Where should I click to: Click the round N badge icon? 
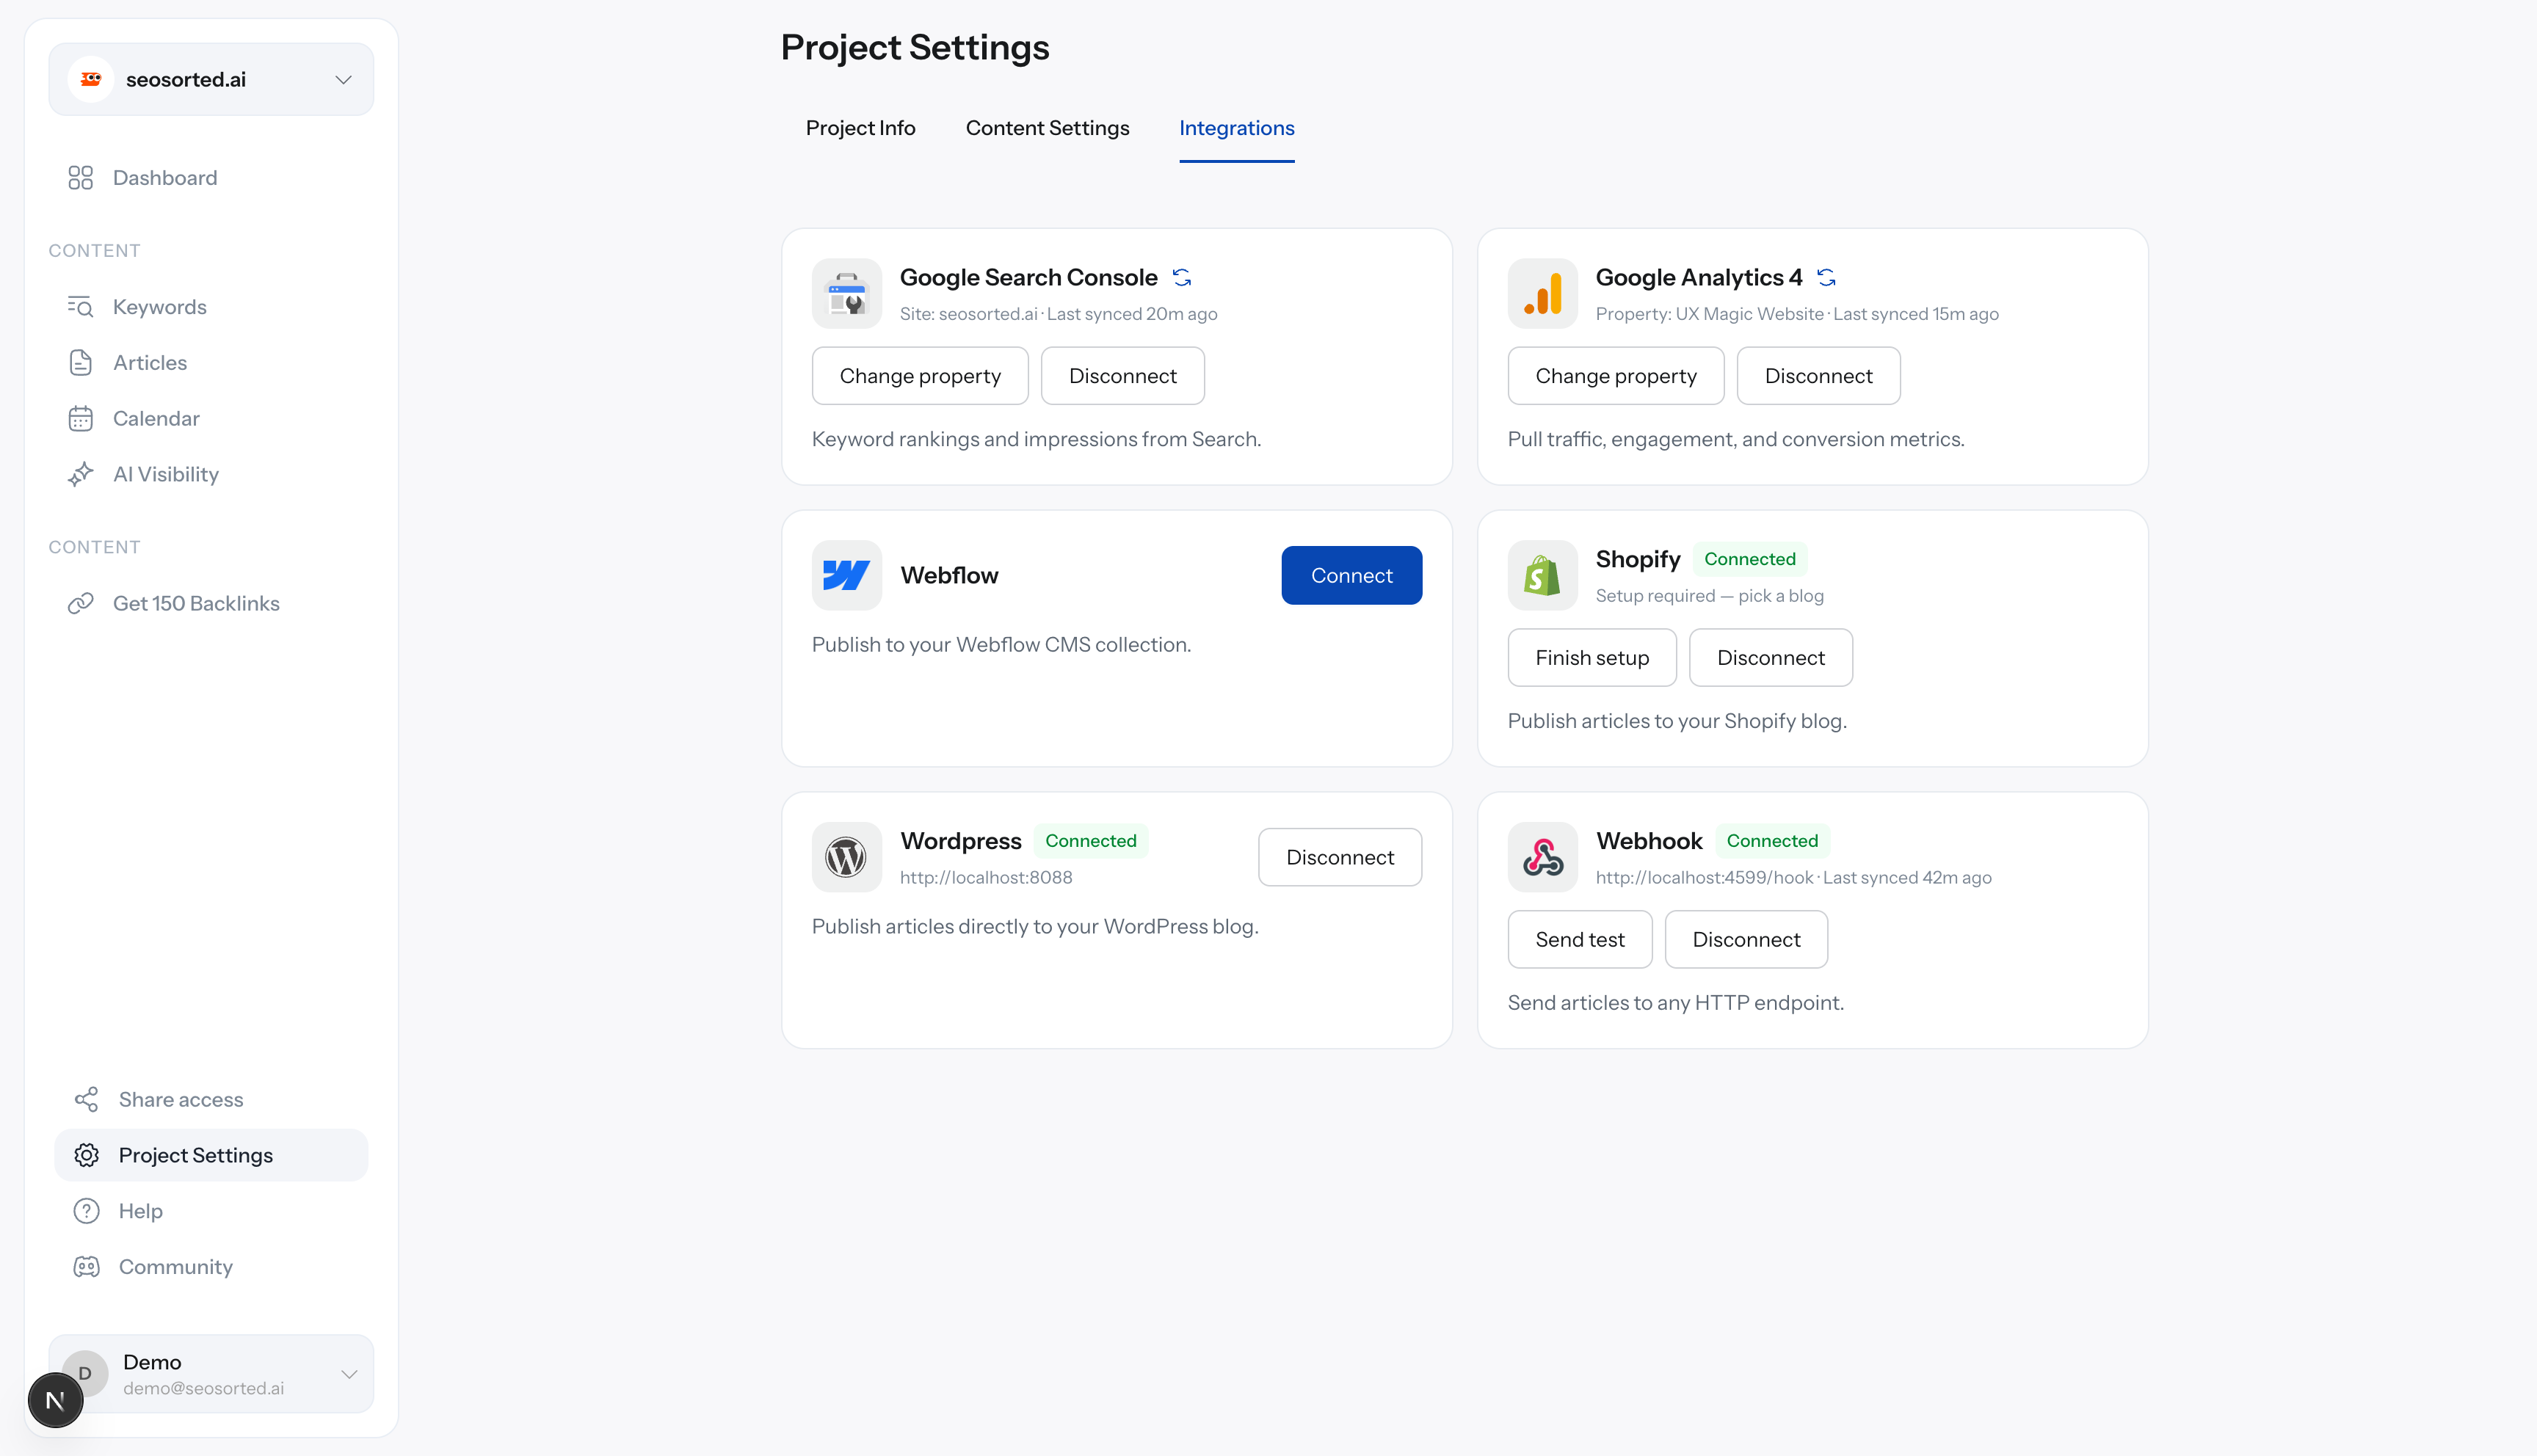[56, 1400]
